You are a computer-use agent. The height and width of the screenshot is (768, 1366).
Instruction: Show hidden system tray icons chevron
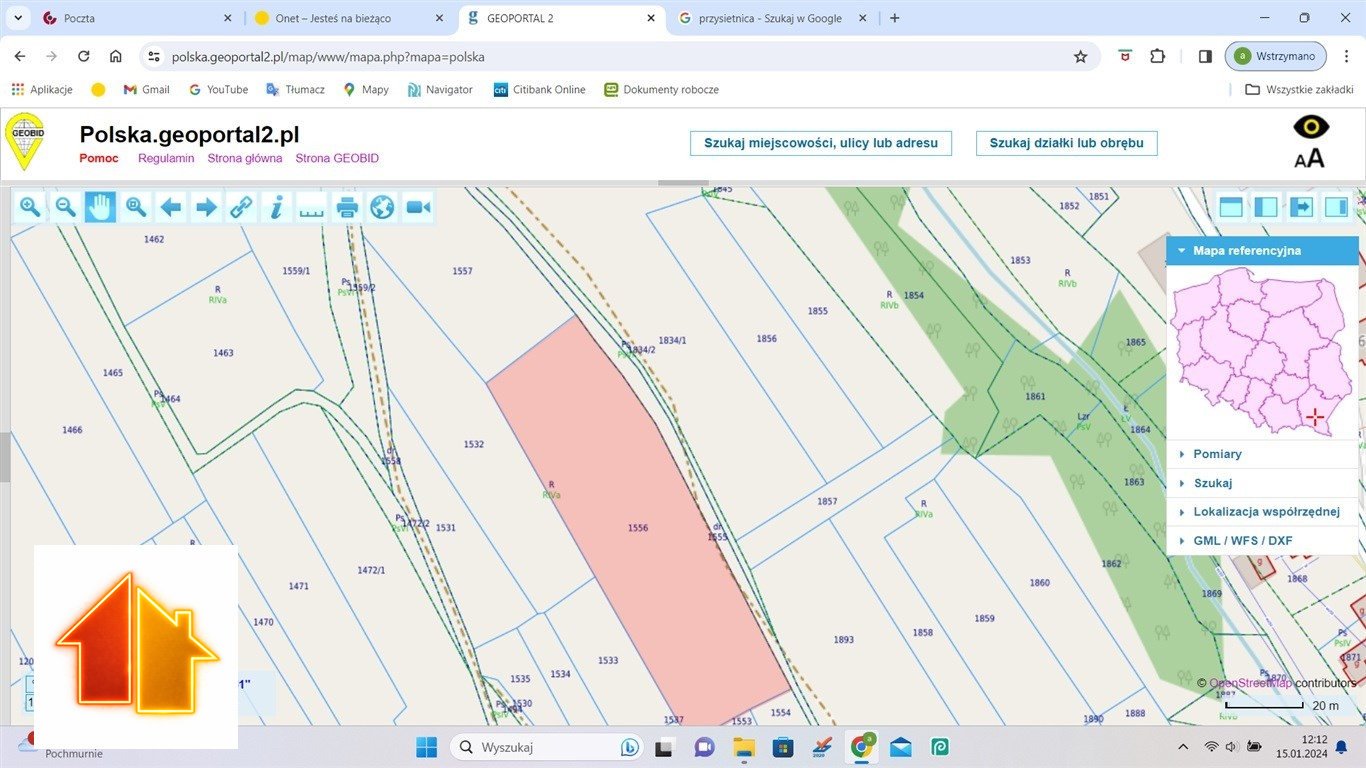1183,747
